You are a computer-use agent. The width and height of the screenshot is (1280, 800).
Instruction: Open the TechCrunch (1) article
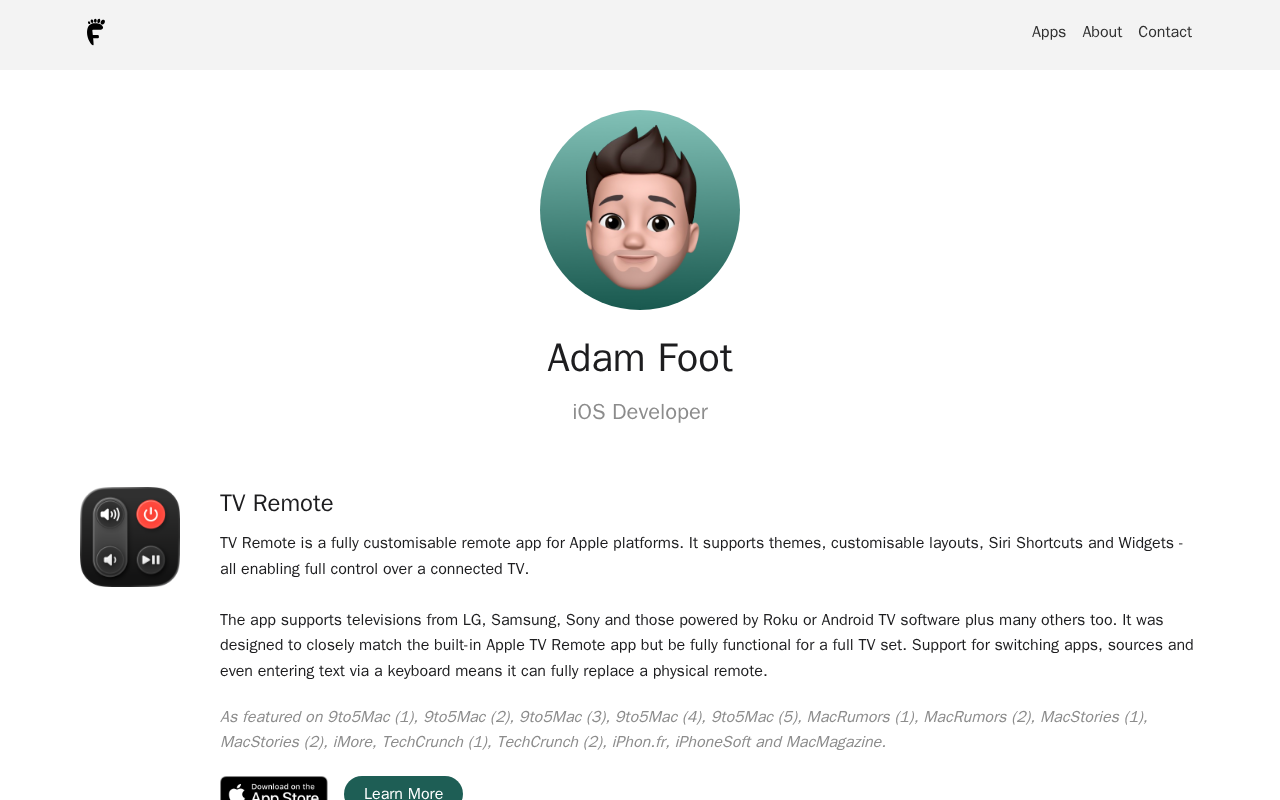pyautogui.click(x=435, y=742)
